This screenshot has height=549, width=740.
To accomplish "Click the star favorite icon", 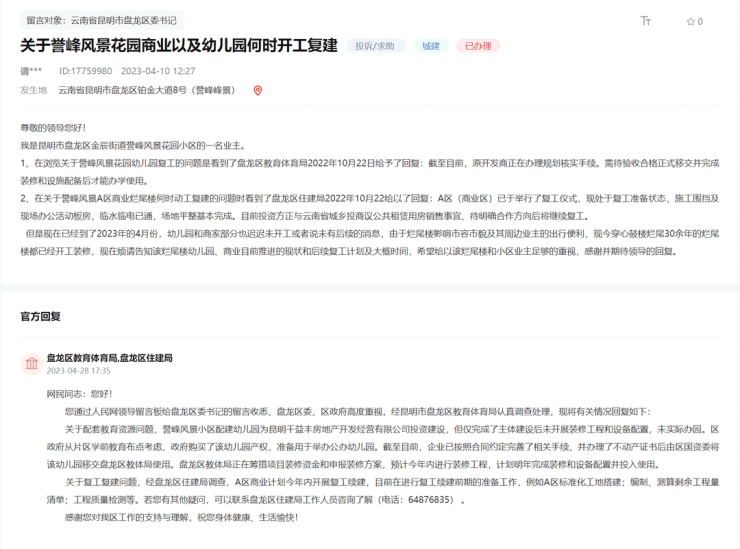I will [x=690, y=21].
